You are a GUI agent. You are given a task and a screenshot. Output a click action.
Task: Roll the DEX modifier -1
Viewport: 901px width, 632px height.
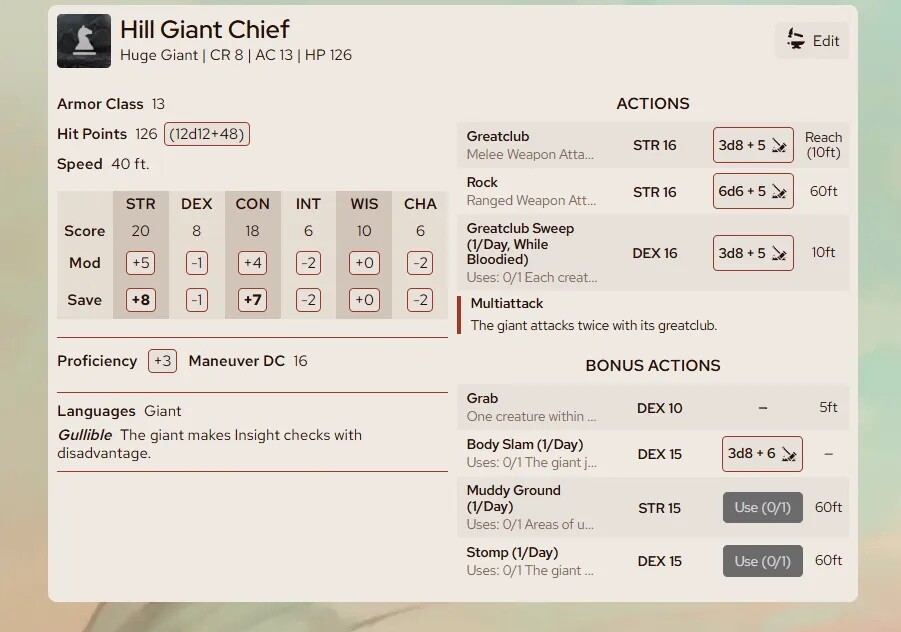tap(196, 263)
